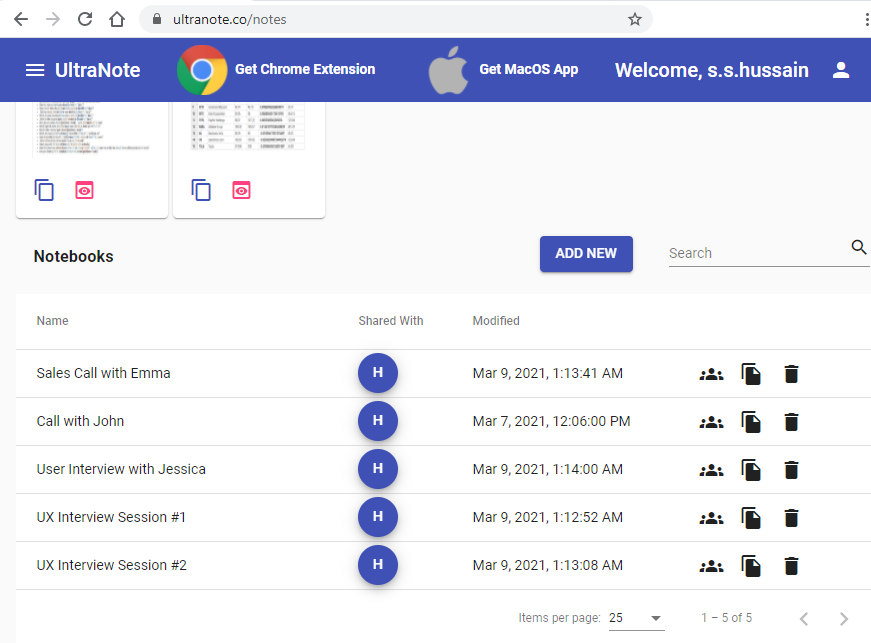The image size is (871, 643).
Task: Open Call with John notebook
Action: click(x=80, y=421)
